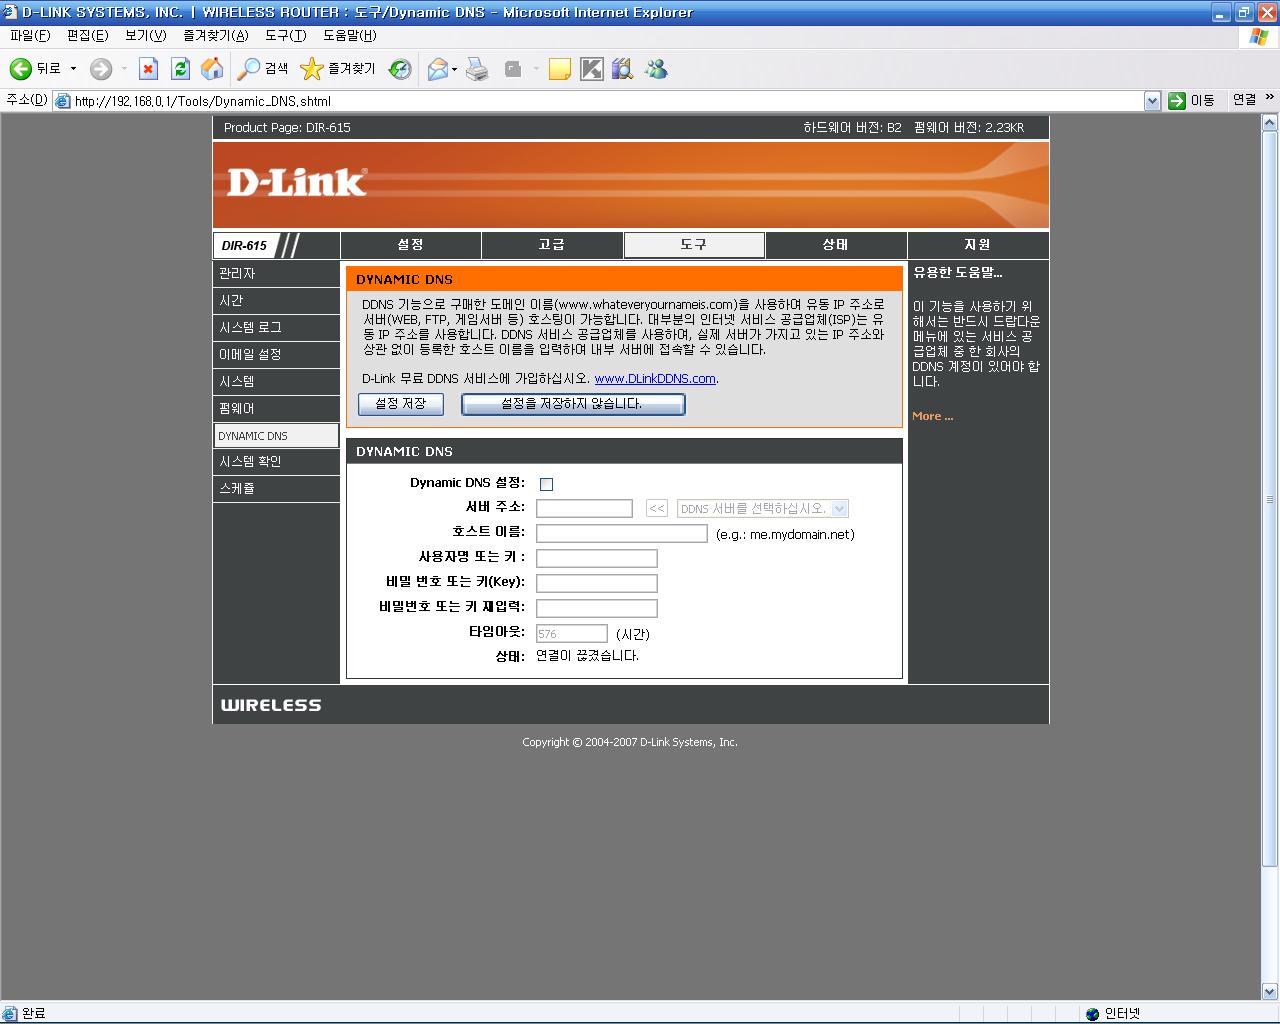Viewport: 1280px width, 1024px height.
Task: Click the Research book icon in toolbar
Action: pyautogui.click(x=623, y=69)
